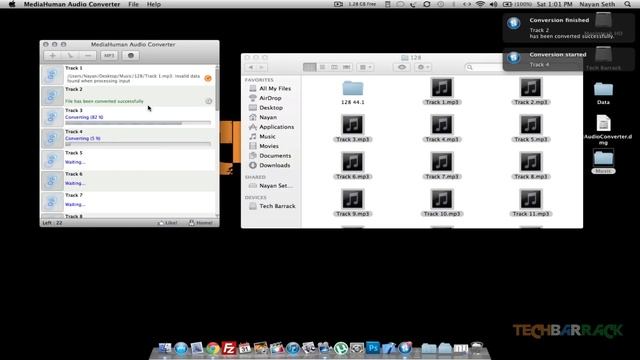640x360 pixels.
Task: Click the remove minus button in Audio Converter
Action: (x=88, y=56)
